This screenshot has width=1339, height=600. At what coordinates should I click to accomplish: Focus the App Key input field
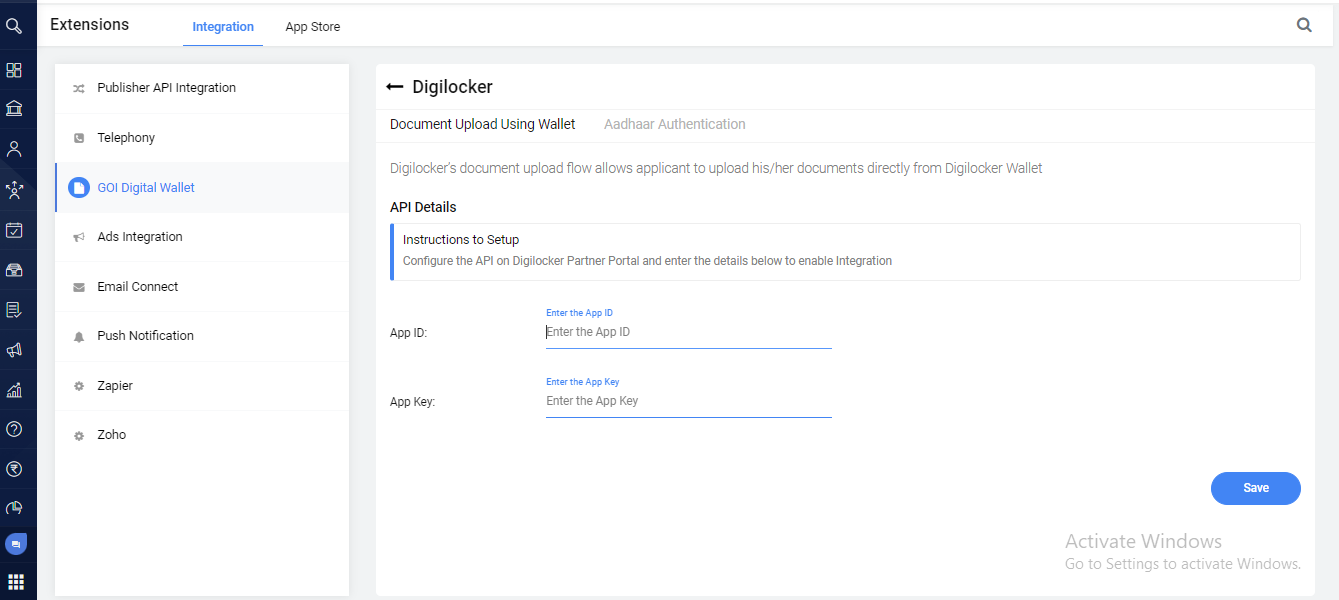point(688,401)
